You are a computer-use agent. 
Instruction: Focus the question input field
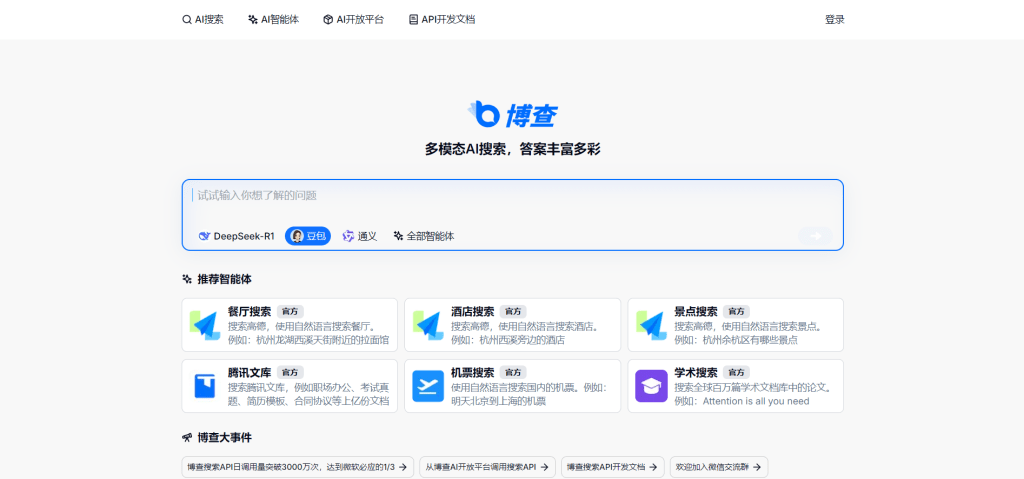point(513,195)
